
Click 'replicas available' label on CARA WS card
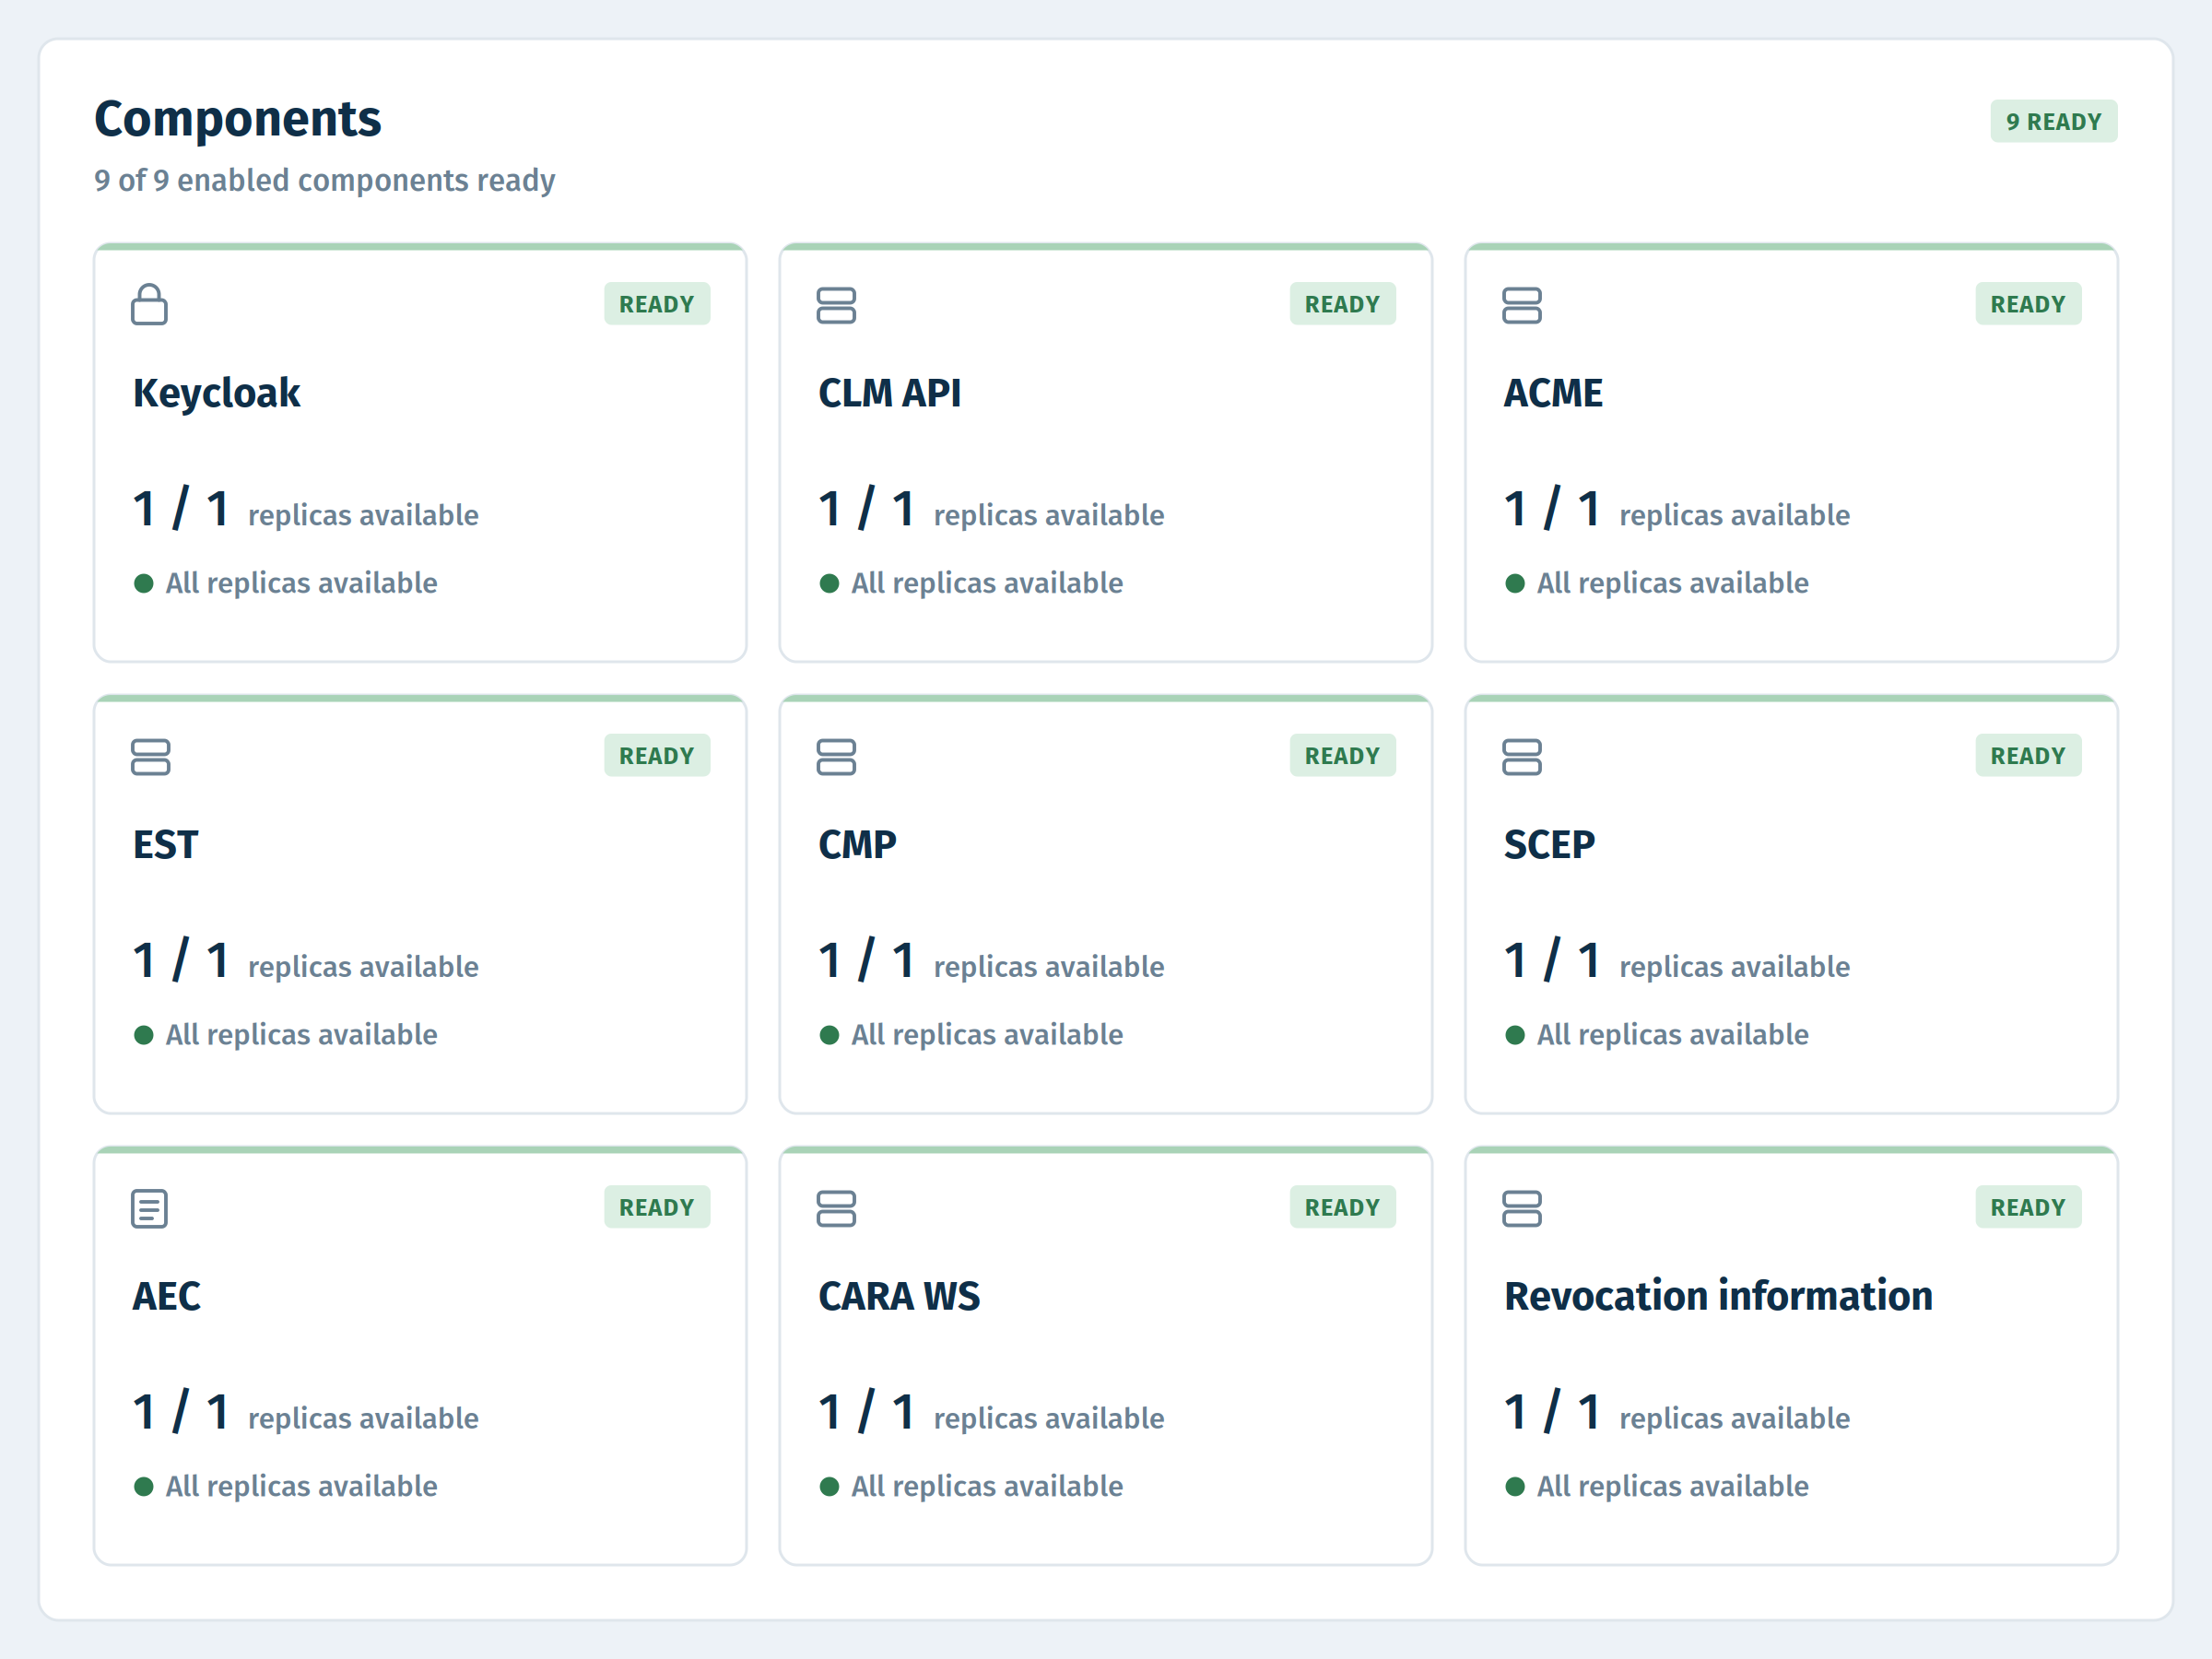coord(1049,1419)
